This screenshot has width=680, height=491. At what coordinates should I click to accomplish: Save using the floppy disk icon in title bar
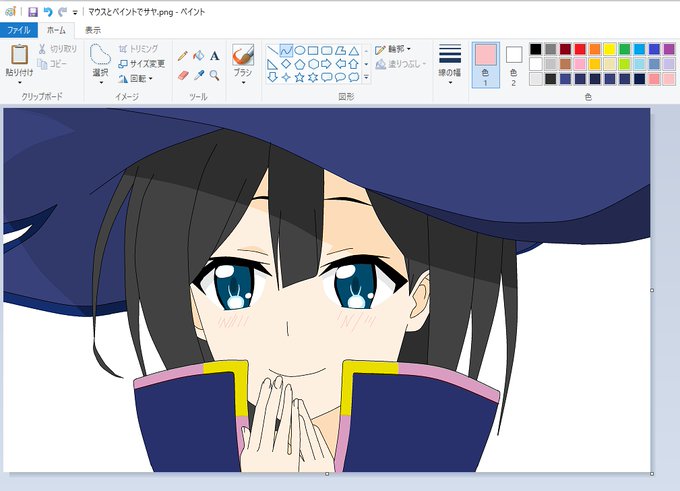click(33, 12)
